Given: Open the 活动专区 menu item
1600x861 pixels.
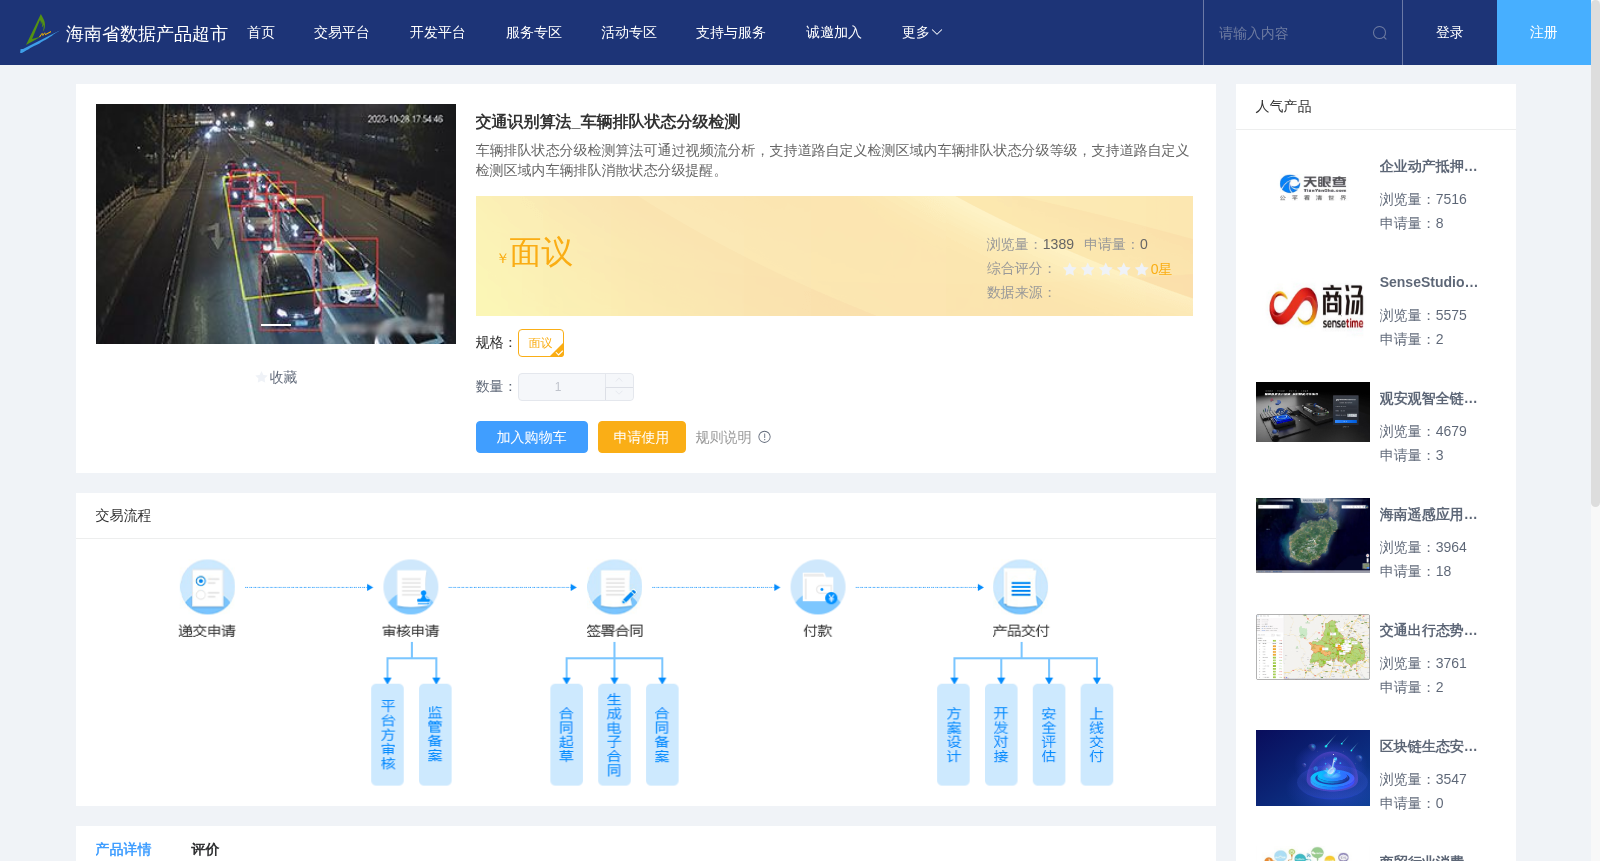Looking at the screenshot, I should point(629,33).
